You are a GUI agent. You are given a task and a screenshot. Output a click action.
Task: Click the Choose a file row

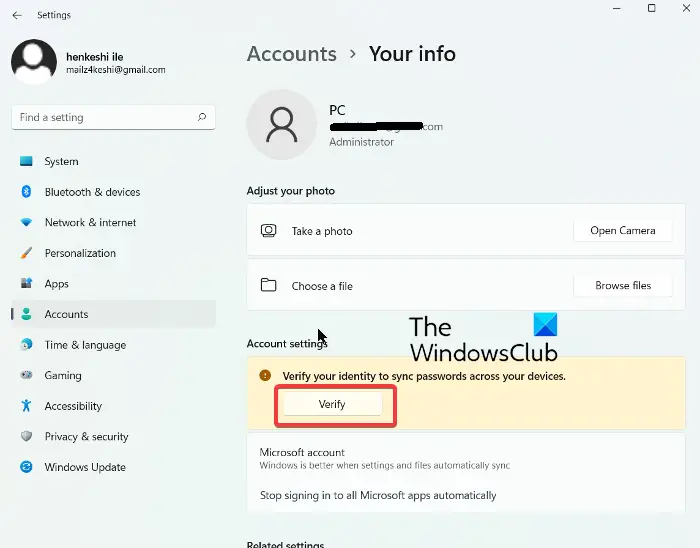466,285
